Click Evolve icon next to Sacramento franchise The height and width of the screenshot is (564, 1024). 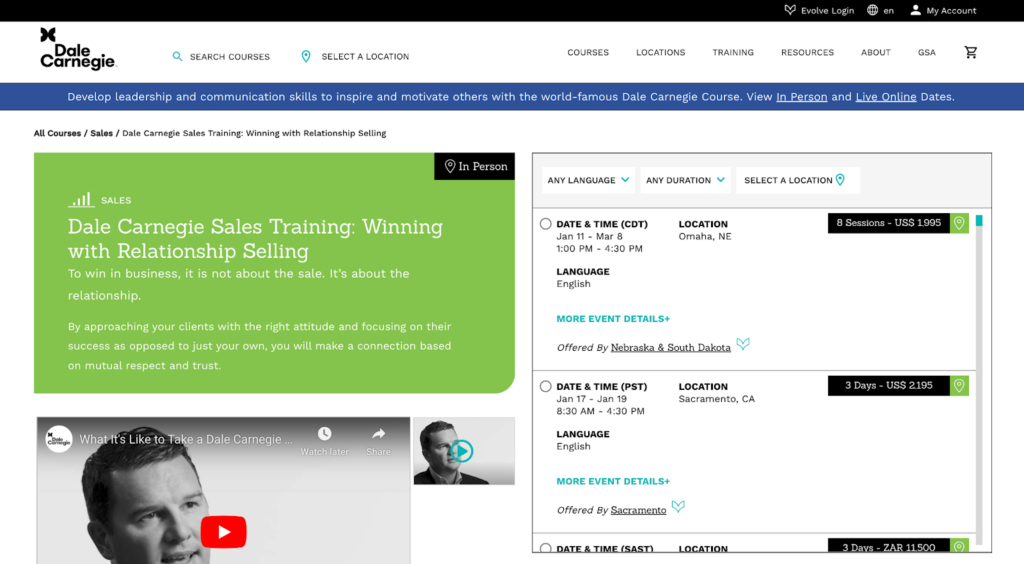679,507
